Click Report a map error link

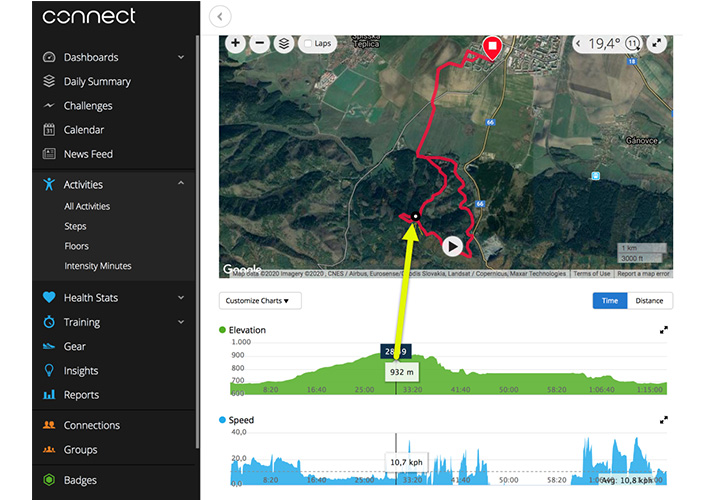(643, 274)
